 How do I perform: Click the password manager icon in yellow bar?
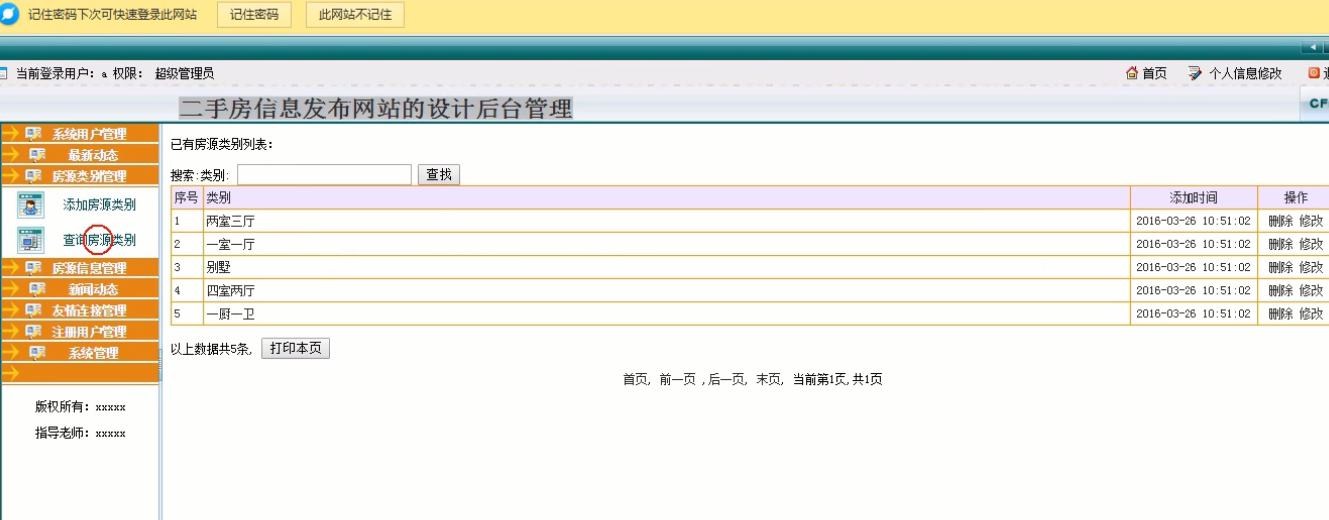tap(10, 15)
